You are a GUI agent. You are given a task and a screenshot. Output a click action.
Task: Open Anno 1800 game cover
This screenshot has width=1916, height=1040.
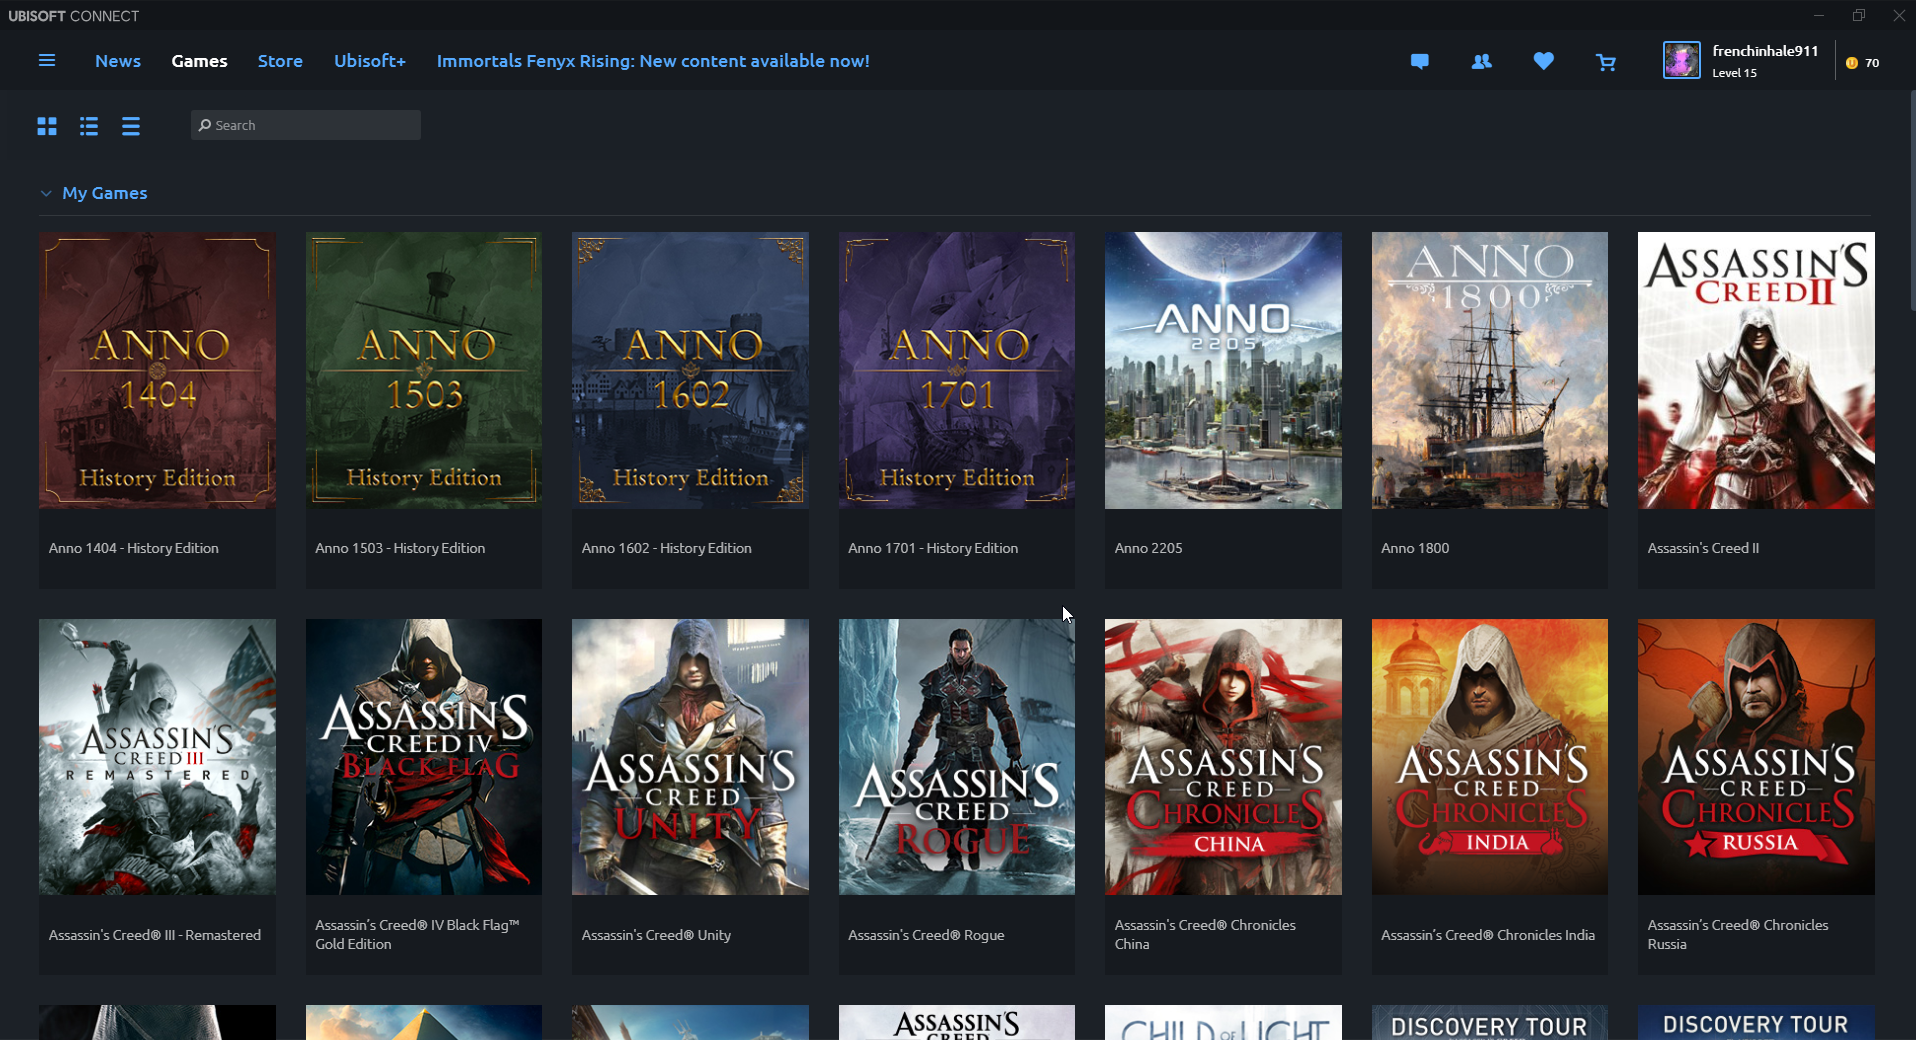[1490, 370]
